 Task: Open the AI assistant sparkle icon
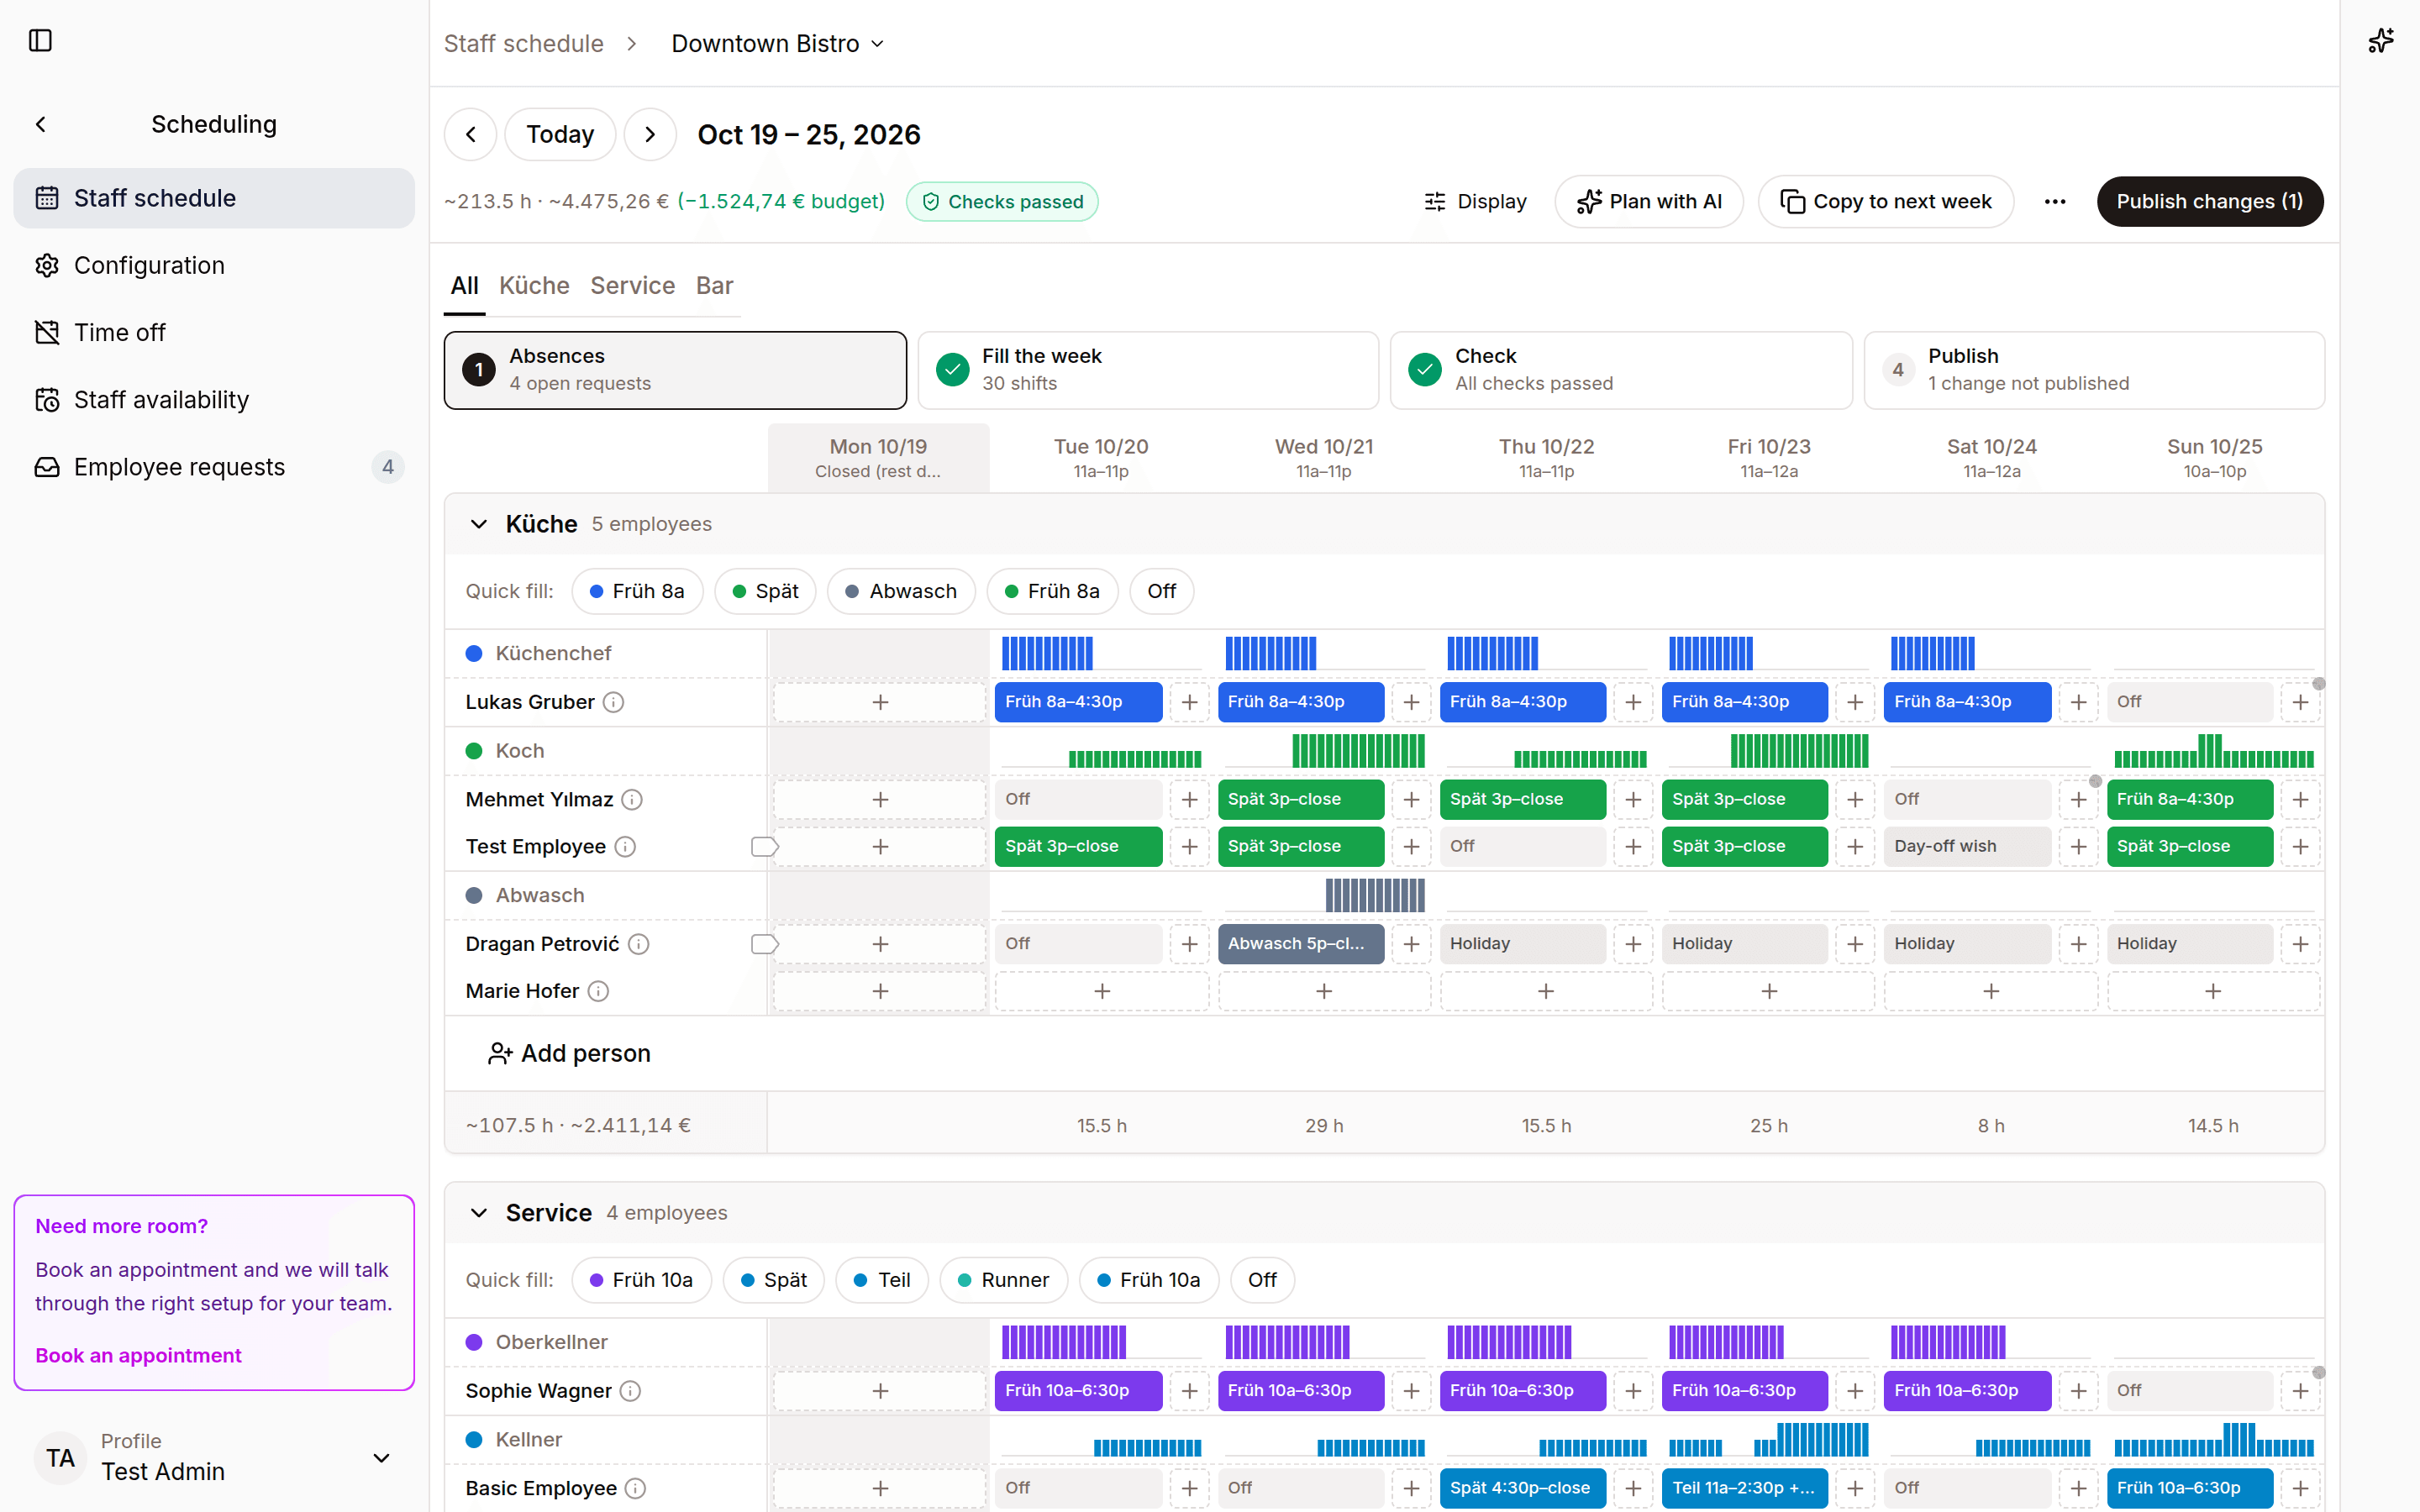[x=2380, y=41]
